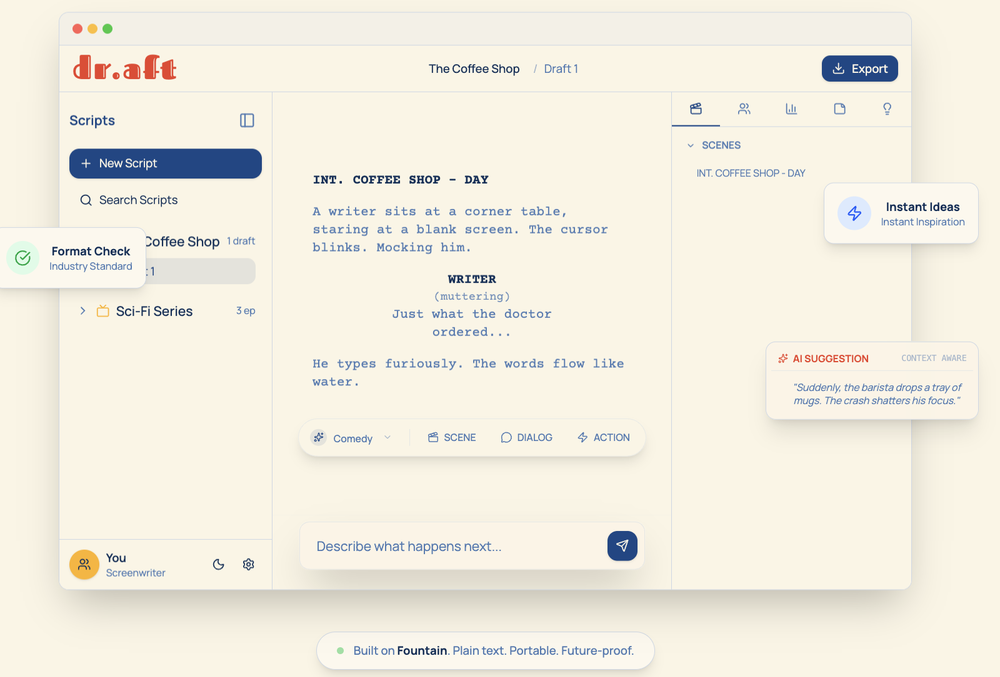Click the yellow minimize window dot

coord(92,29)
